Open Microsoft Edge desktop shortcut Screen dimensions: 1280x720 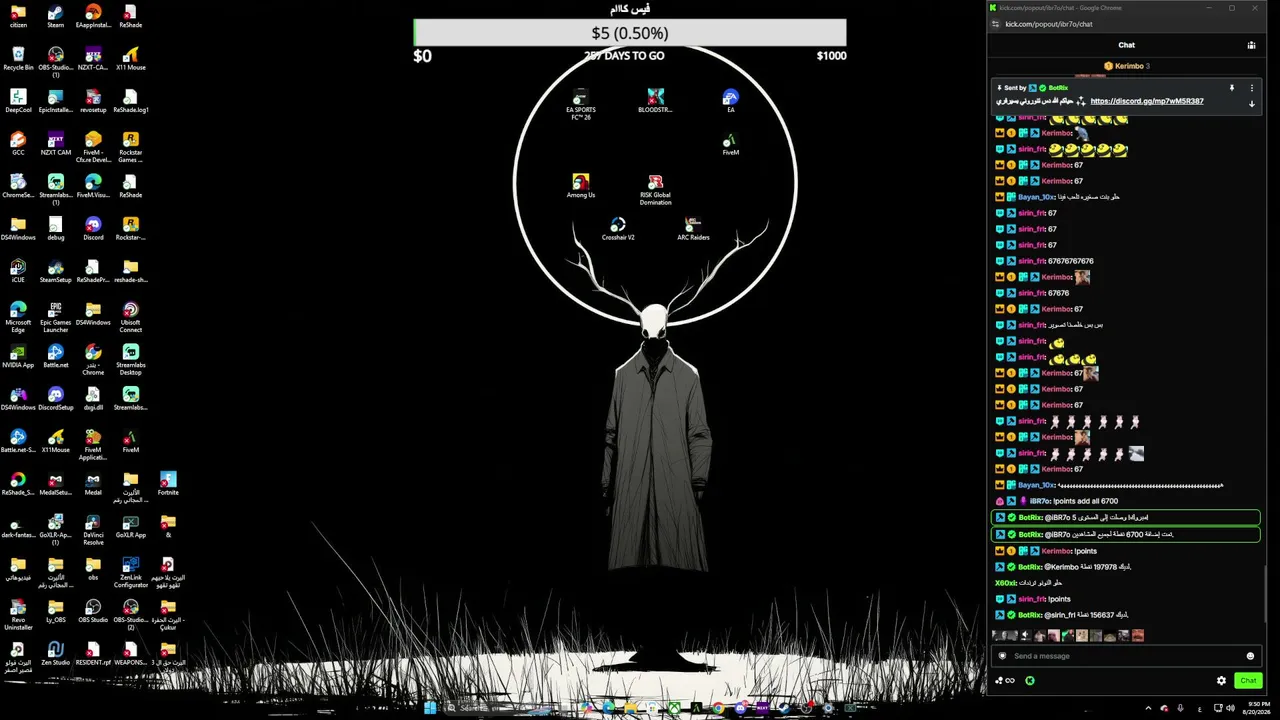(x=18, y=317)
